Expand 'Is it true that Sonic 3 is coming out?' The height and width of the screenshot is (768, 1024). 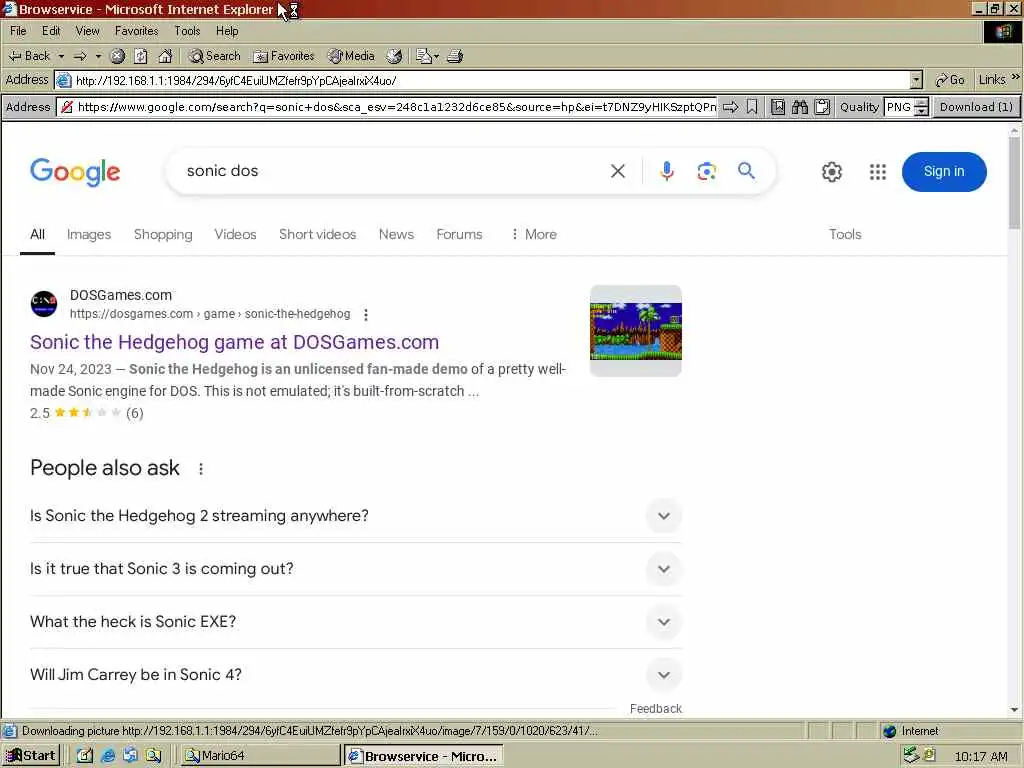point(355,569)
